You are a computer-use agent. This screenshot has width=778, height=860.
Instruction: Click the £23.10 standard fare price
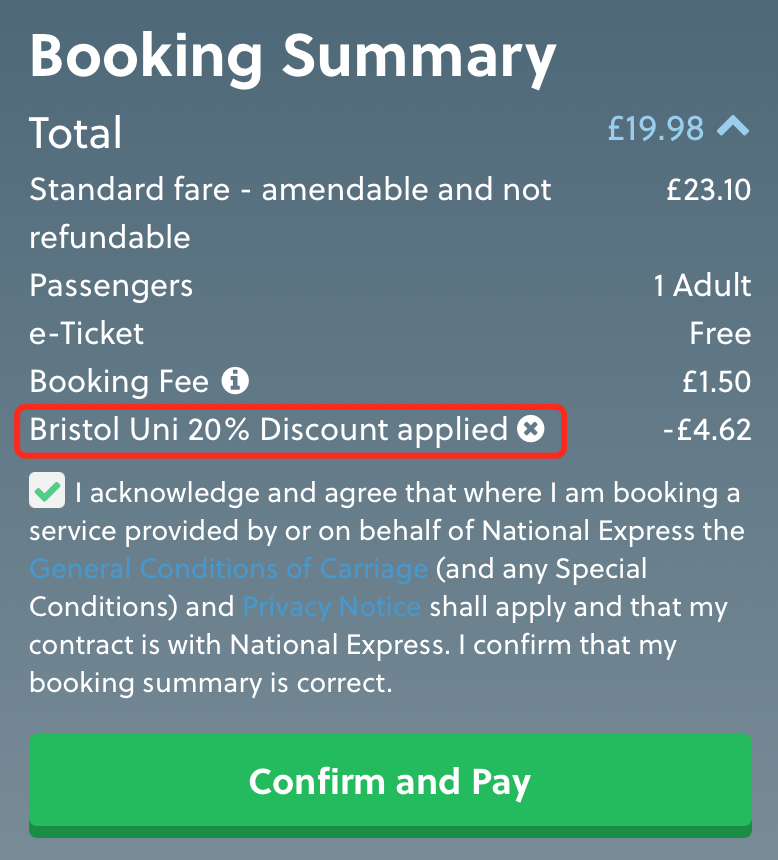pyautogui.click(x=708, y=190)
